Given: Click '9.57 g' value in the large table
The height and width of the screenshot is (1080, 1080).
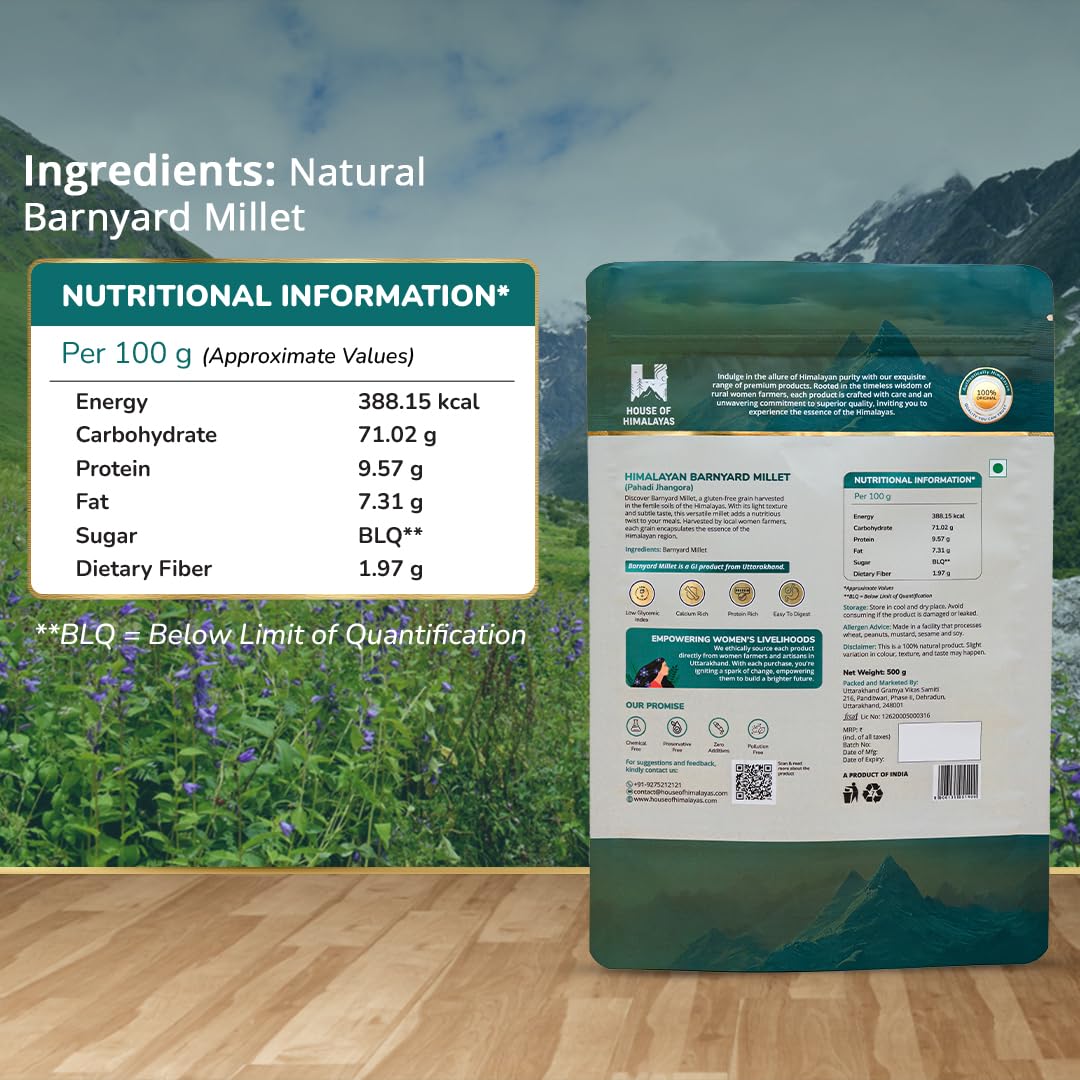Looking at the screenshot, I should [x=390, y=469].
